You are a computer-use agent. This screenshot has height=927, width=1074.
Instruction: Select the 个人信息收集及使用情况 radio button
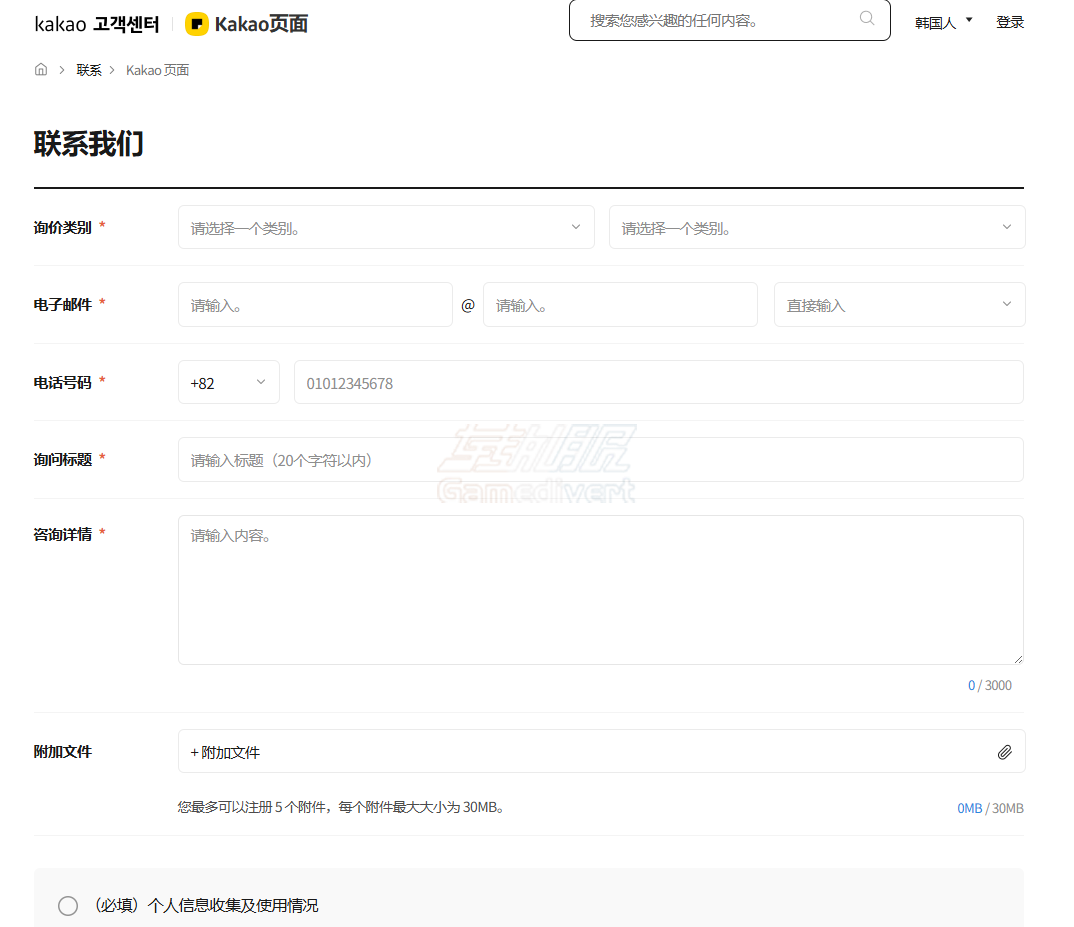[x=68, y=906]
